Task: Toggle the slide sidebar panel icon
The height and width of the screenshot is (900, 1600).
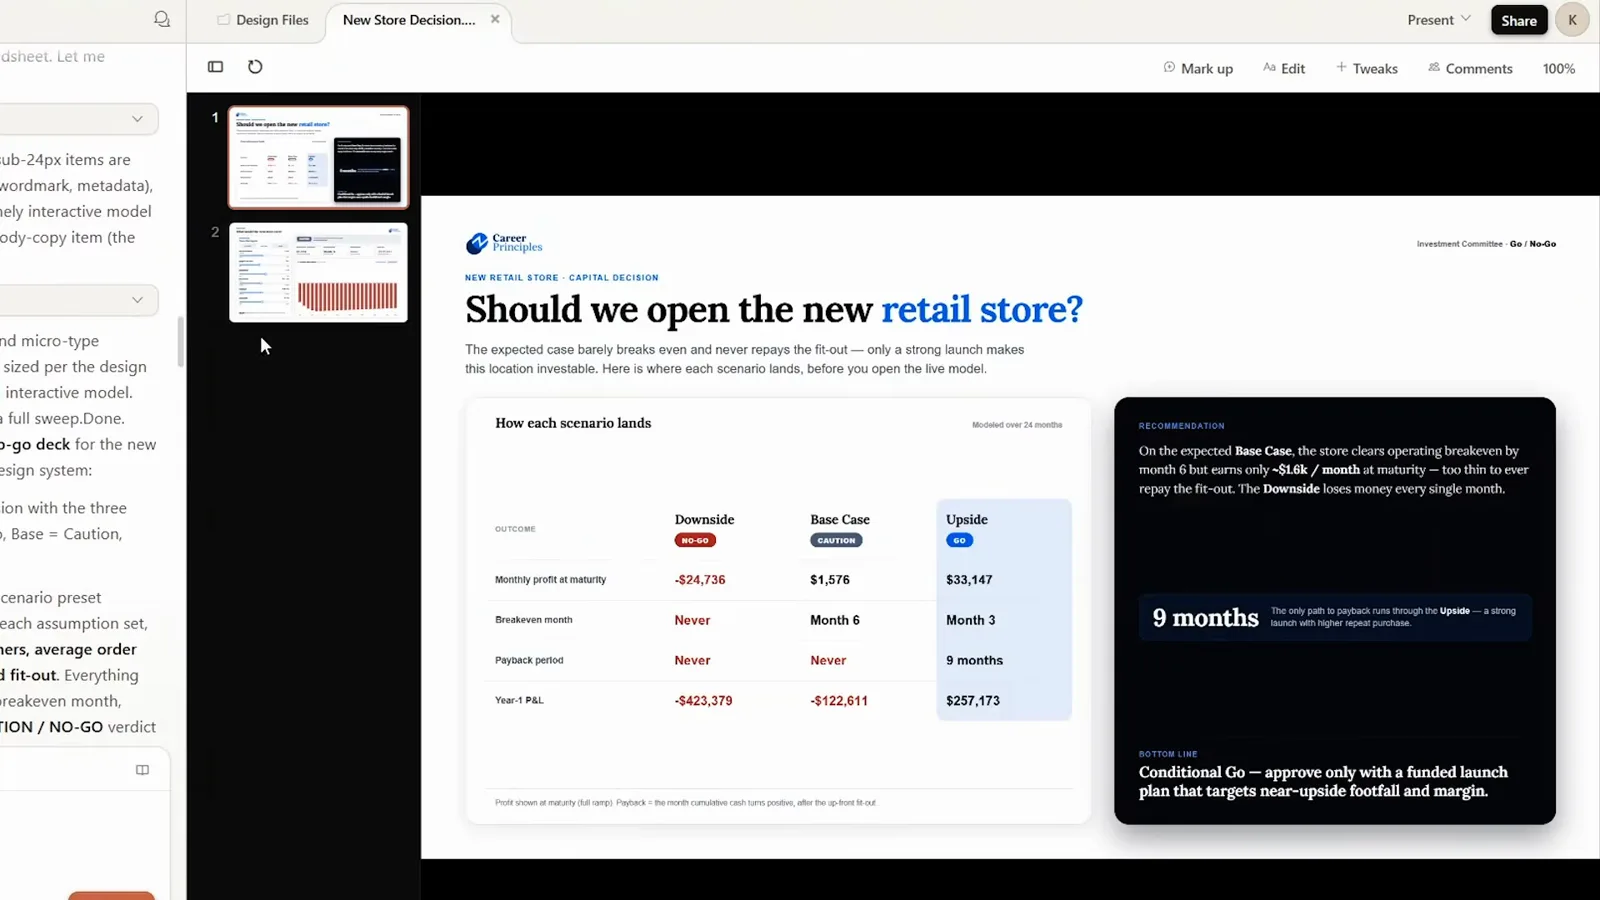Action: 215,67
